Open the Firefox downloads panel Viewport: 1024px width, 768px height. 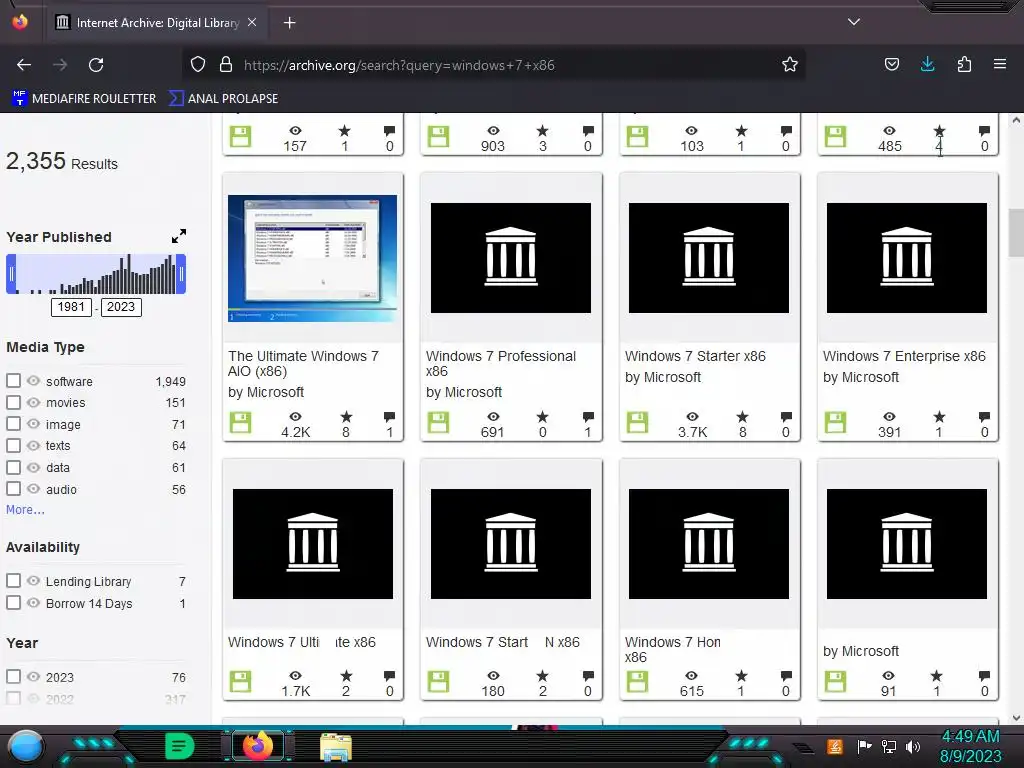click(x=927, y=65)
